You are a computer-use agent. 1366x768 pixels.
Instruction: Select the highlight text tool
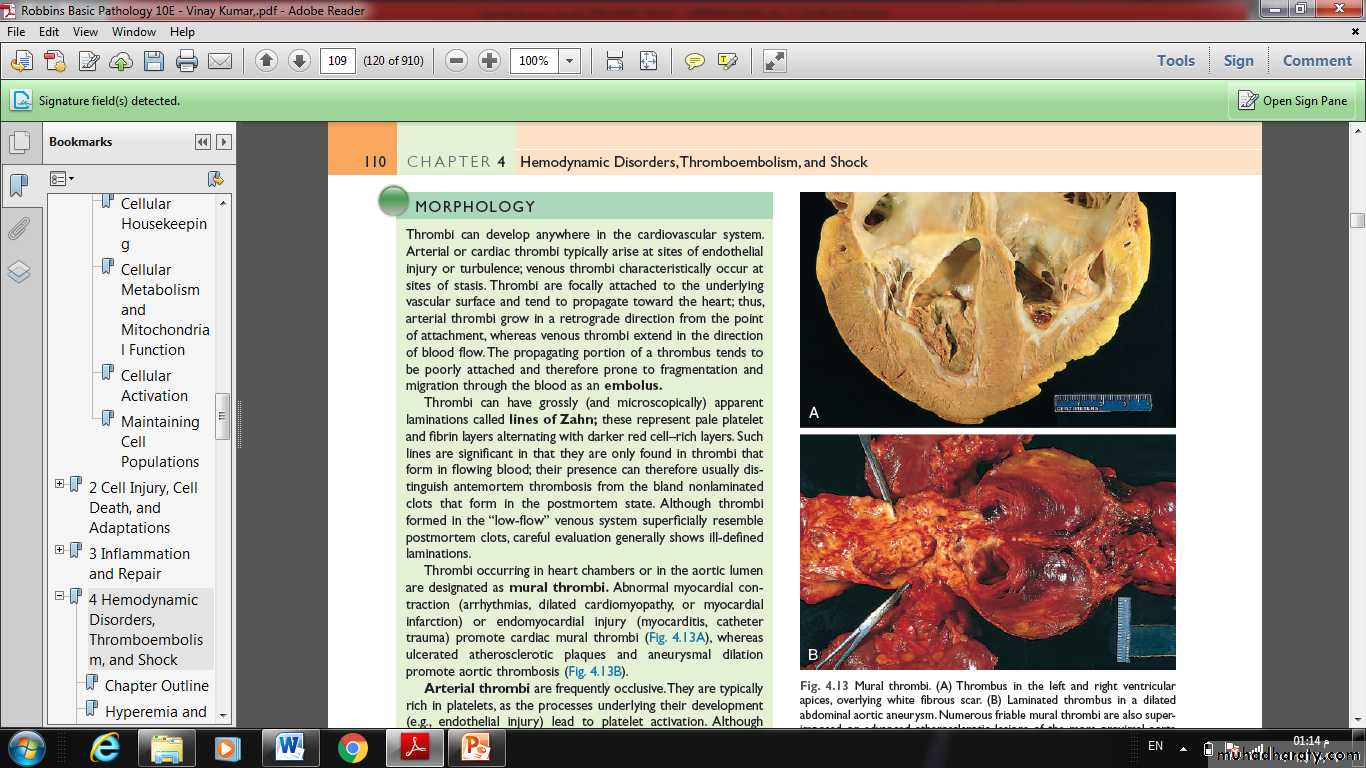coord(728,61)
